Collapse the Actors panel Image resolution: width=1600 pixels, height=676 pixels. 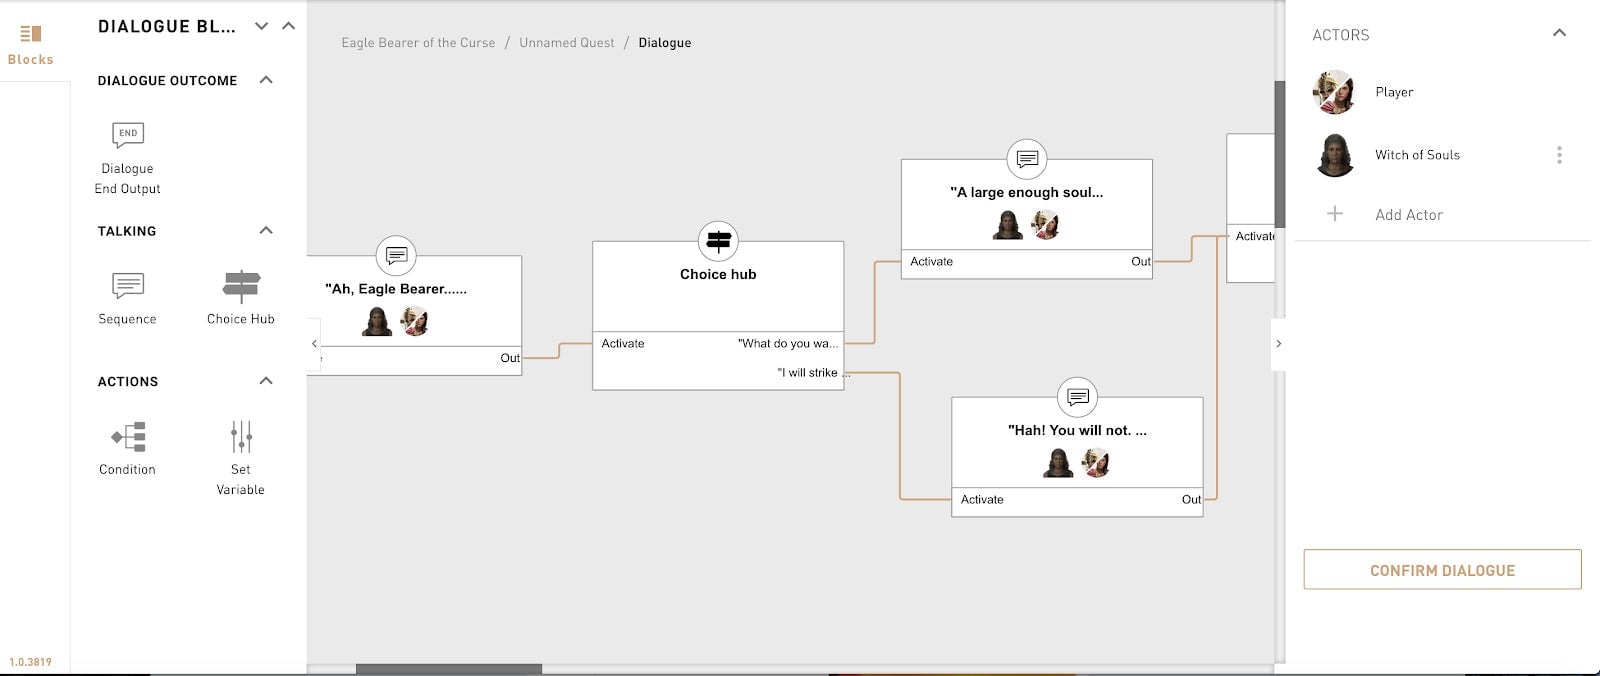tap(1559, 33)
